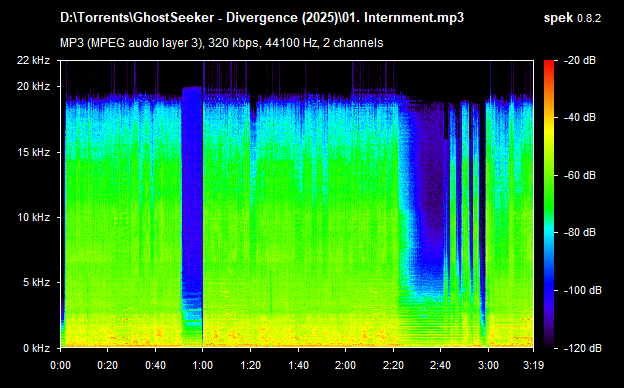The height and width of the screenshot is (388, 624).
Task: Click the file path title ending in Internment.mp3
Action: point(262,18)
